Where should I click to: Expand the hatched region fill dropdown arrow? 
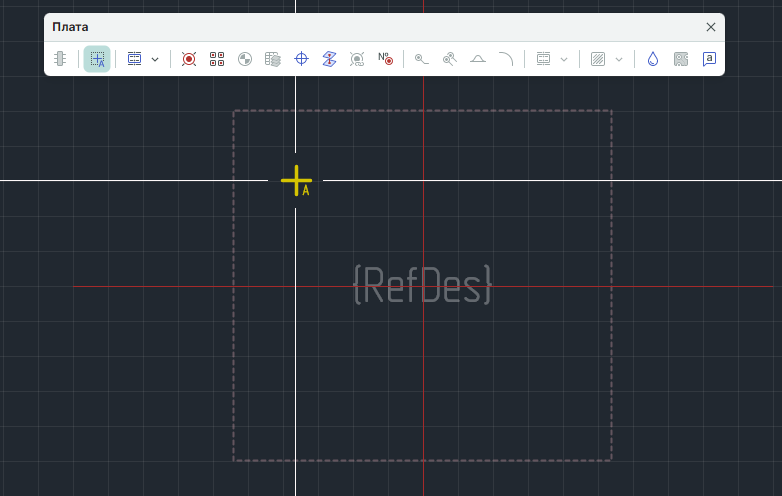click(x=619, y=59)
